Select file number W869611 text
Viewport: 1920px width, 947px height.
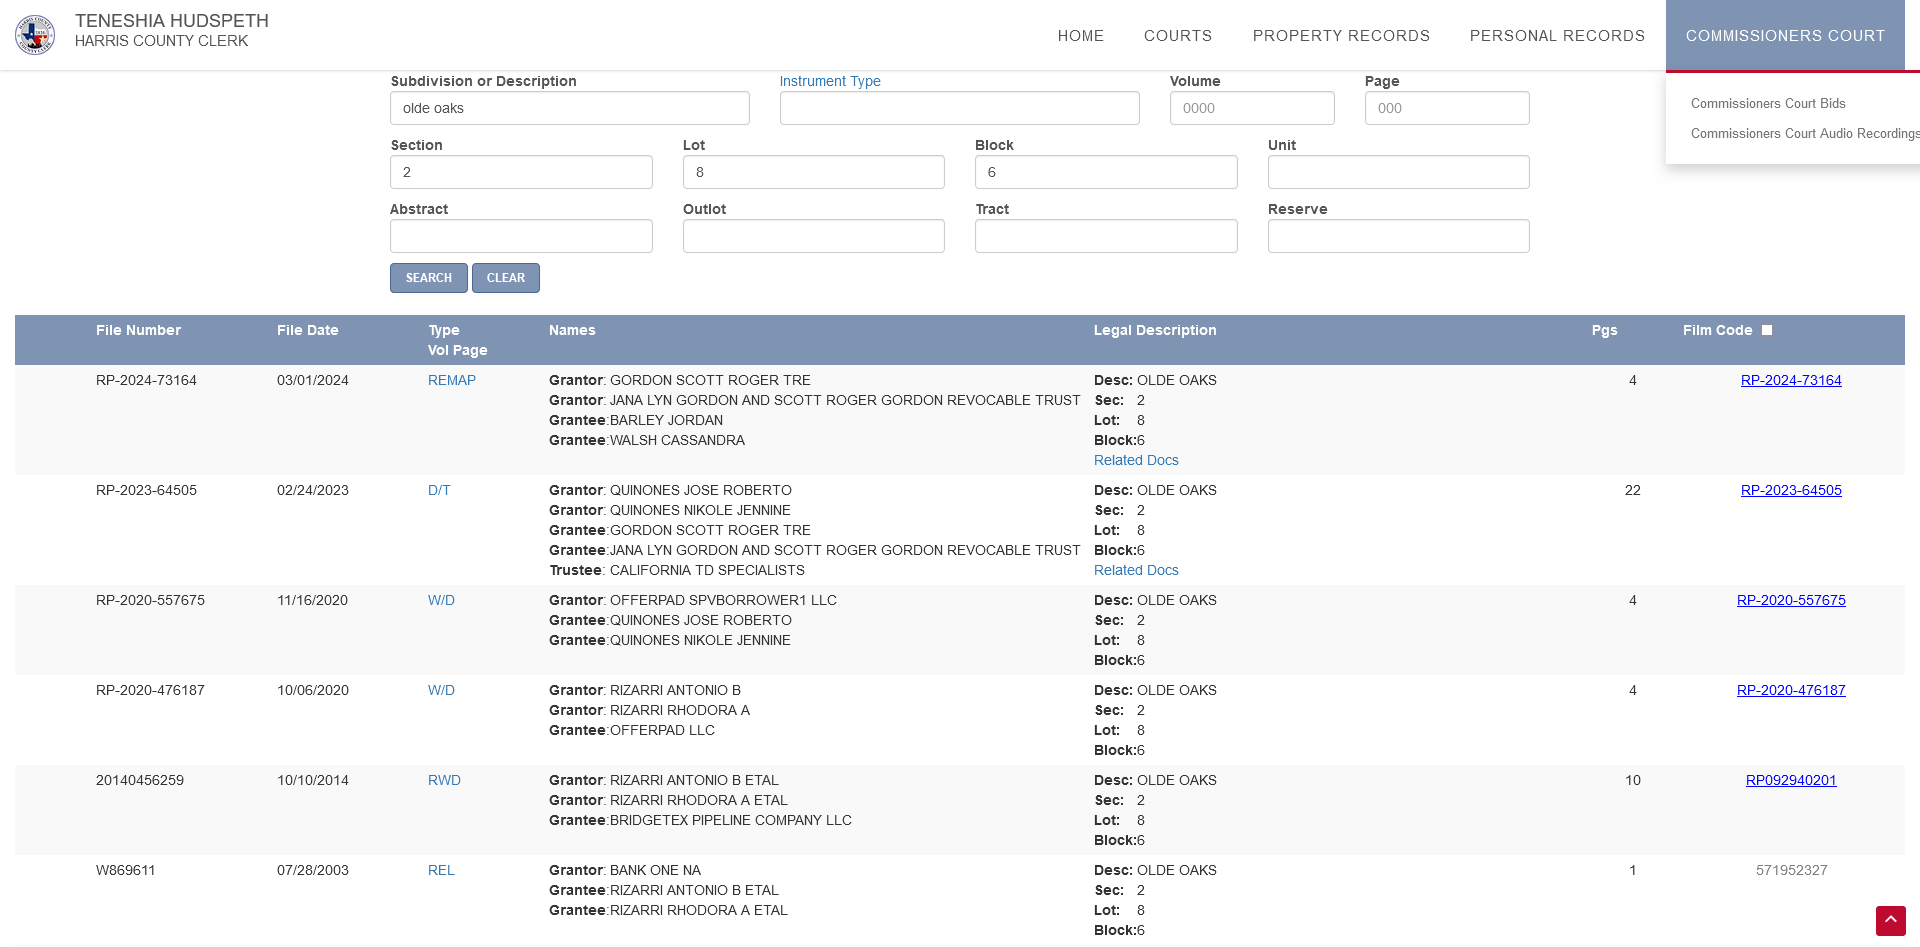(126, 870)
